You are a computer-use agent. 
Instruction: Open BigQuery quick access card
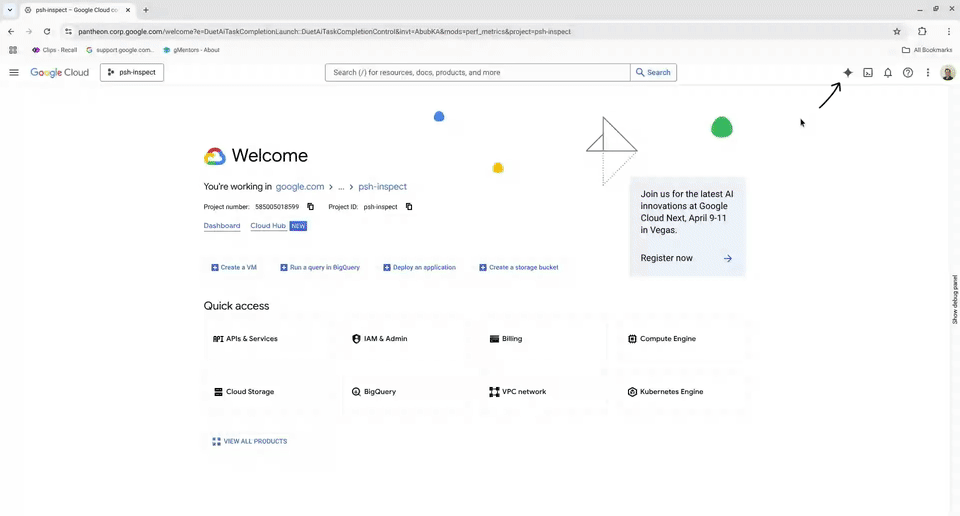click(407, 392)
